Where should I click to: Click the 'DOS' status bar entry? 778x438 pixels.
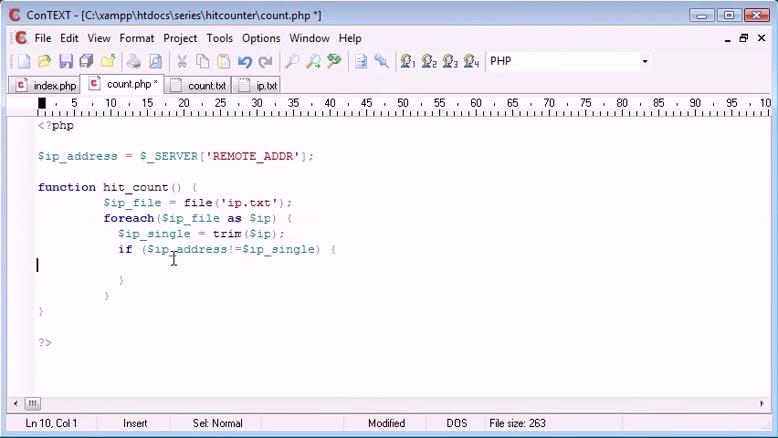coord(456,423)
